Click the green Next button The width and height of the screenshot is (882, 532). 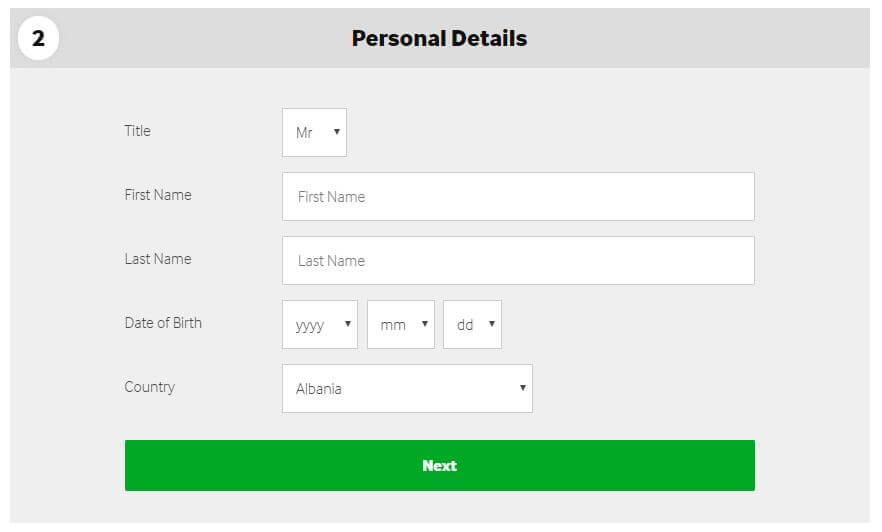pos(440,466)
